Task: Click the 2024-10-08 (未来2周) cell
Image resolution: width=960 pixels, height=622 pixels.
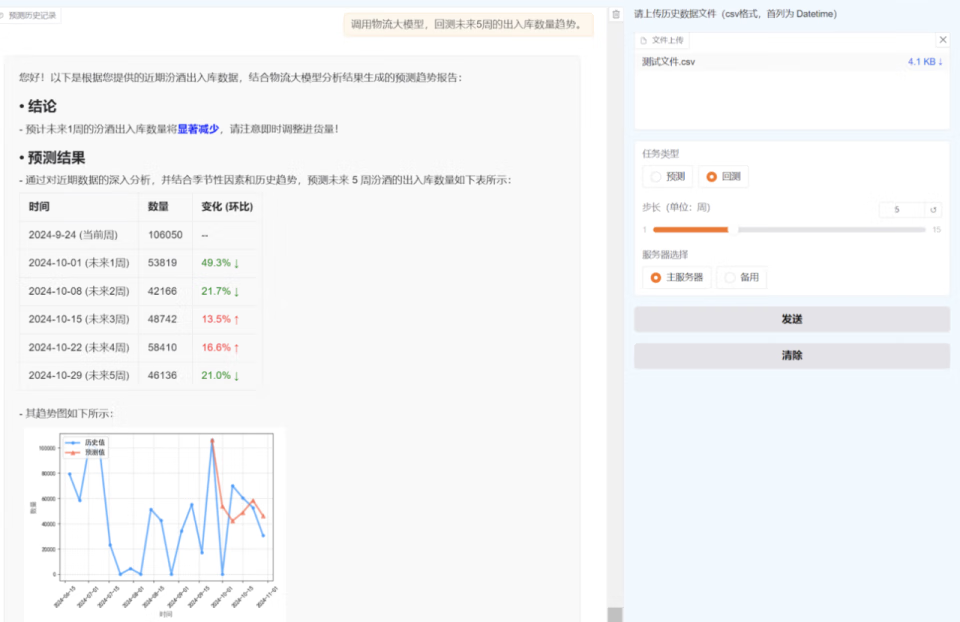Action: (79, 291)
